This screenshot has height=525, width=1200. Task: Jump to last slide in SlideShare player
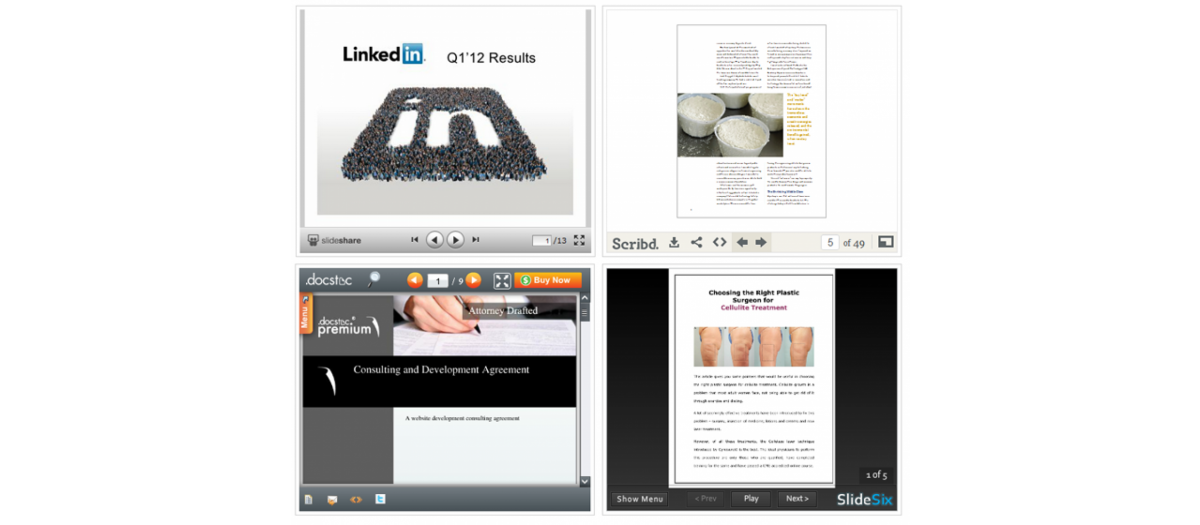tap(476, 240)
